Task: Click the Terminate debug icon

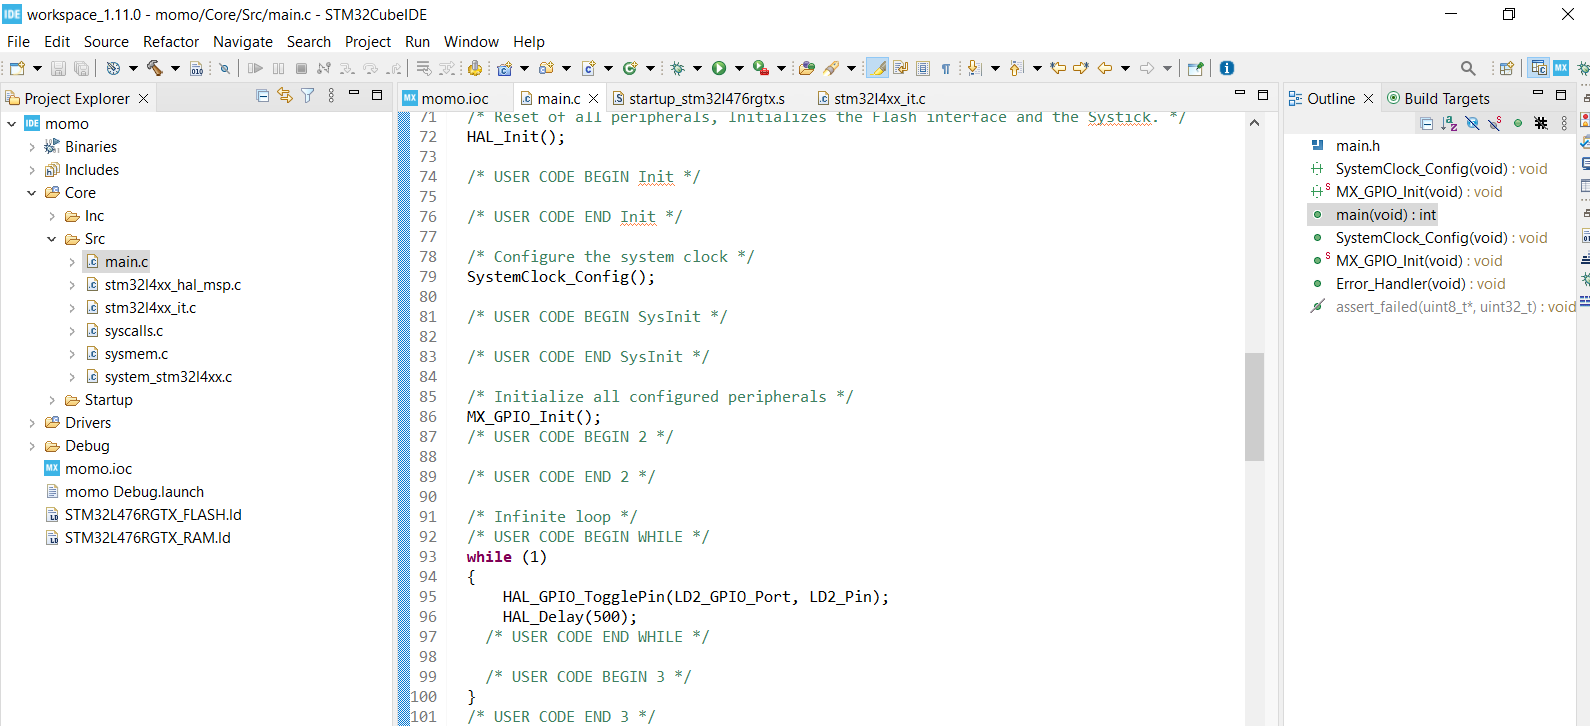Action: pyautogui.click(x=301, y=68)
